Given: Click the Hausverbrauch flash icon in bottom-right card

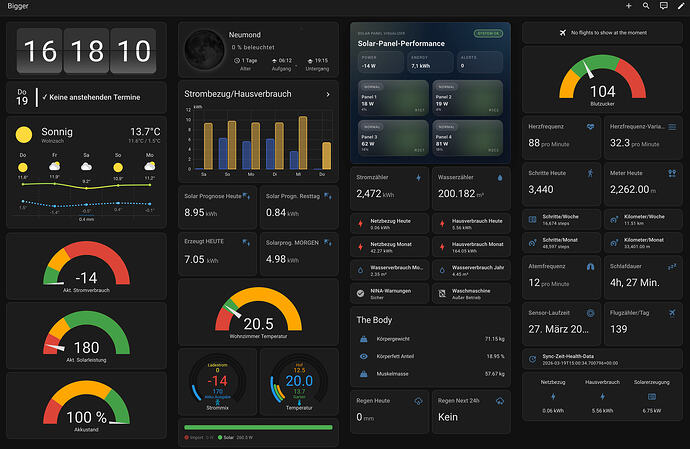Looking at the screenshot, I should (x=602, y=397).
